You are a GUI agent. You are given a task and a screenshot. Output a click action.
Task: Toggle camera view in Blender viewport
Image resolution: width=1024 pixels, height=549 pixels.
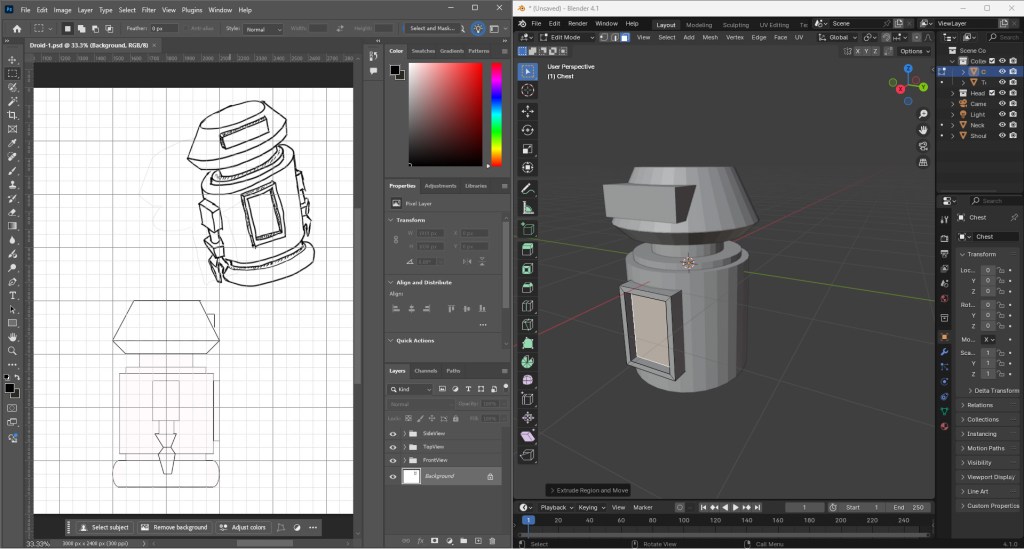(922, 146)
